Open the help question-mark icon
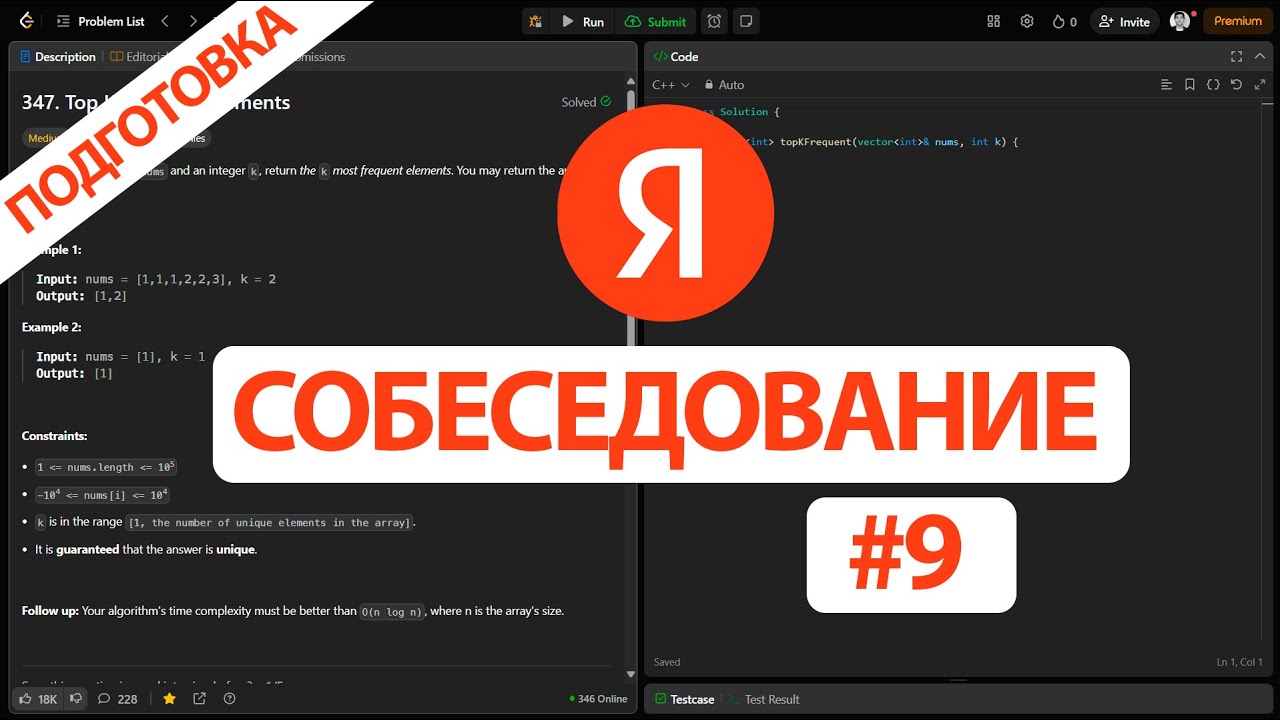1280x720 pixels. point(229,699)
